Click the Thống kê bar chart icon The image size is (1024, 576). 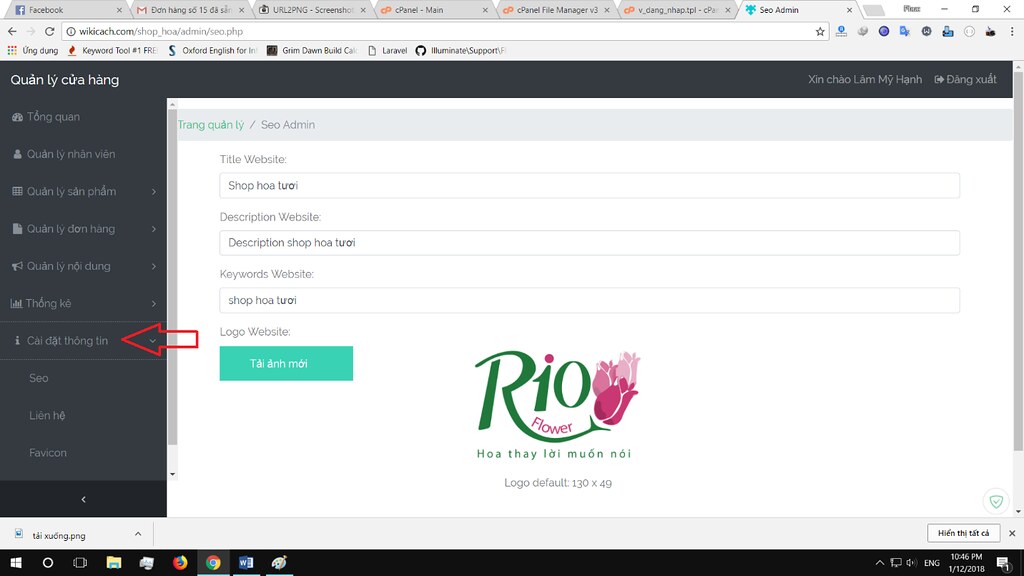pos(16,303)
